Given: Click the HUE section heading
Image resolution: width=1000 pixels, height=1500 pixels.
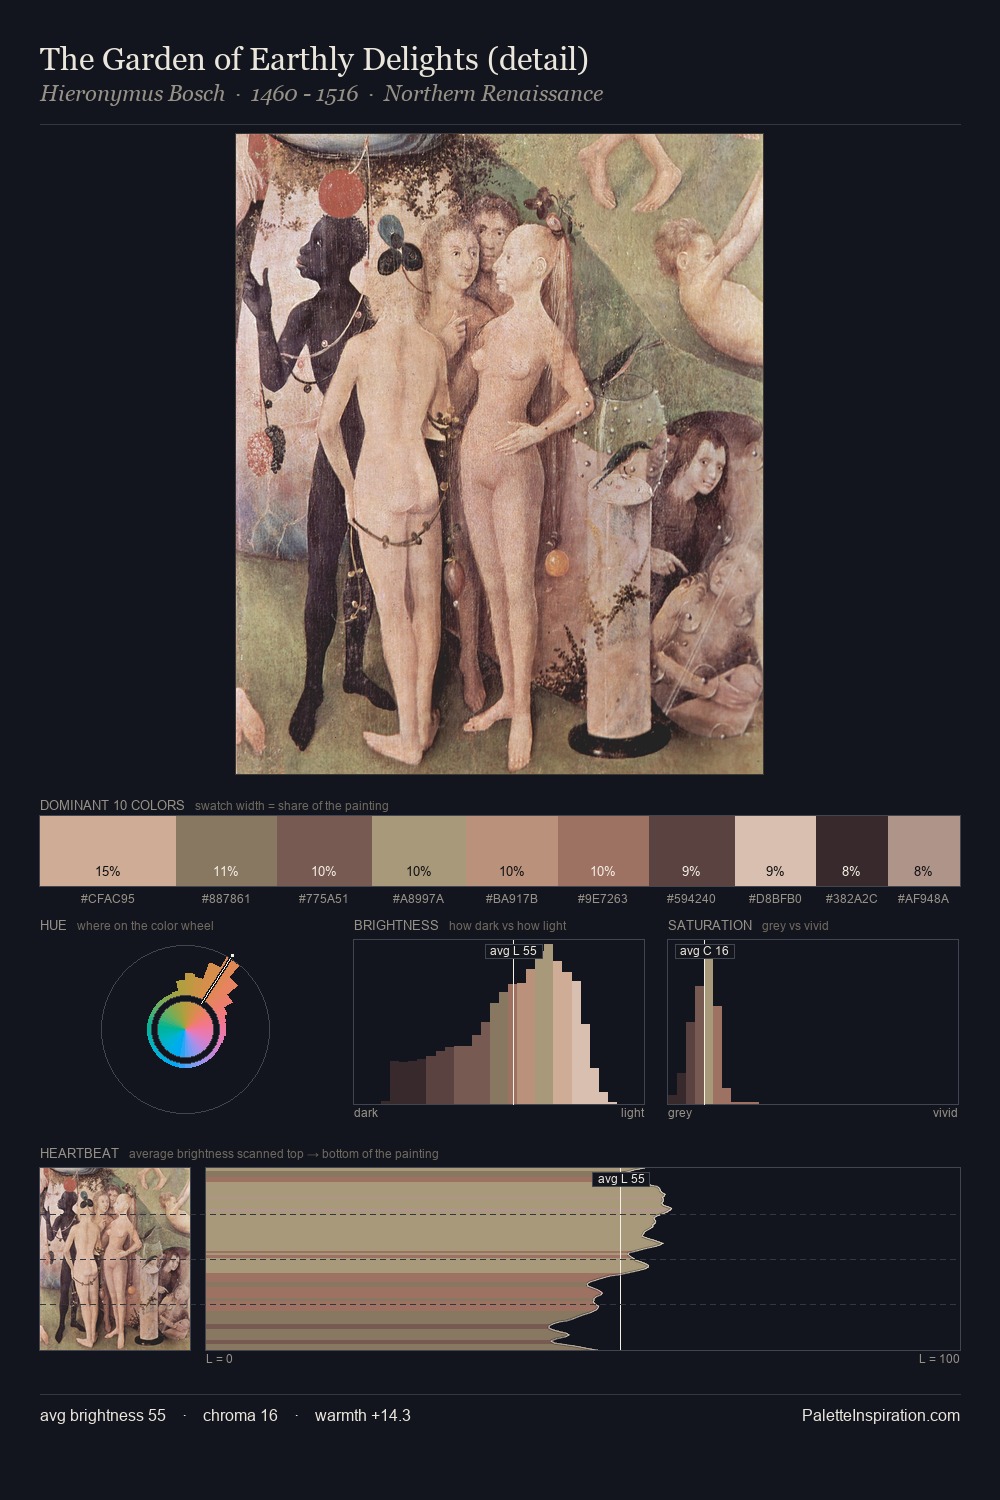Looking at the screenshot, I should [53, 925].
